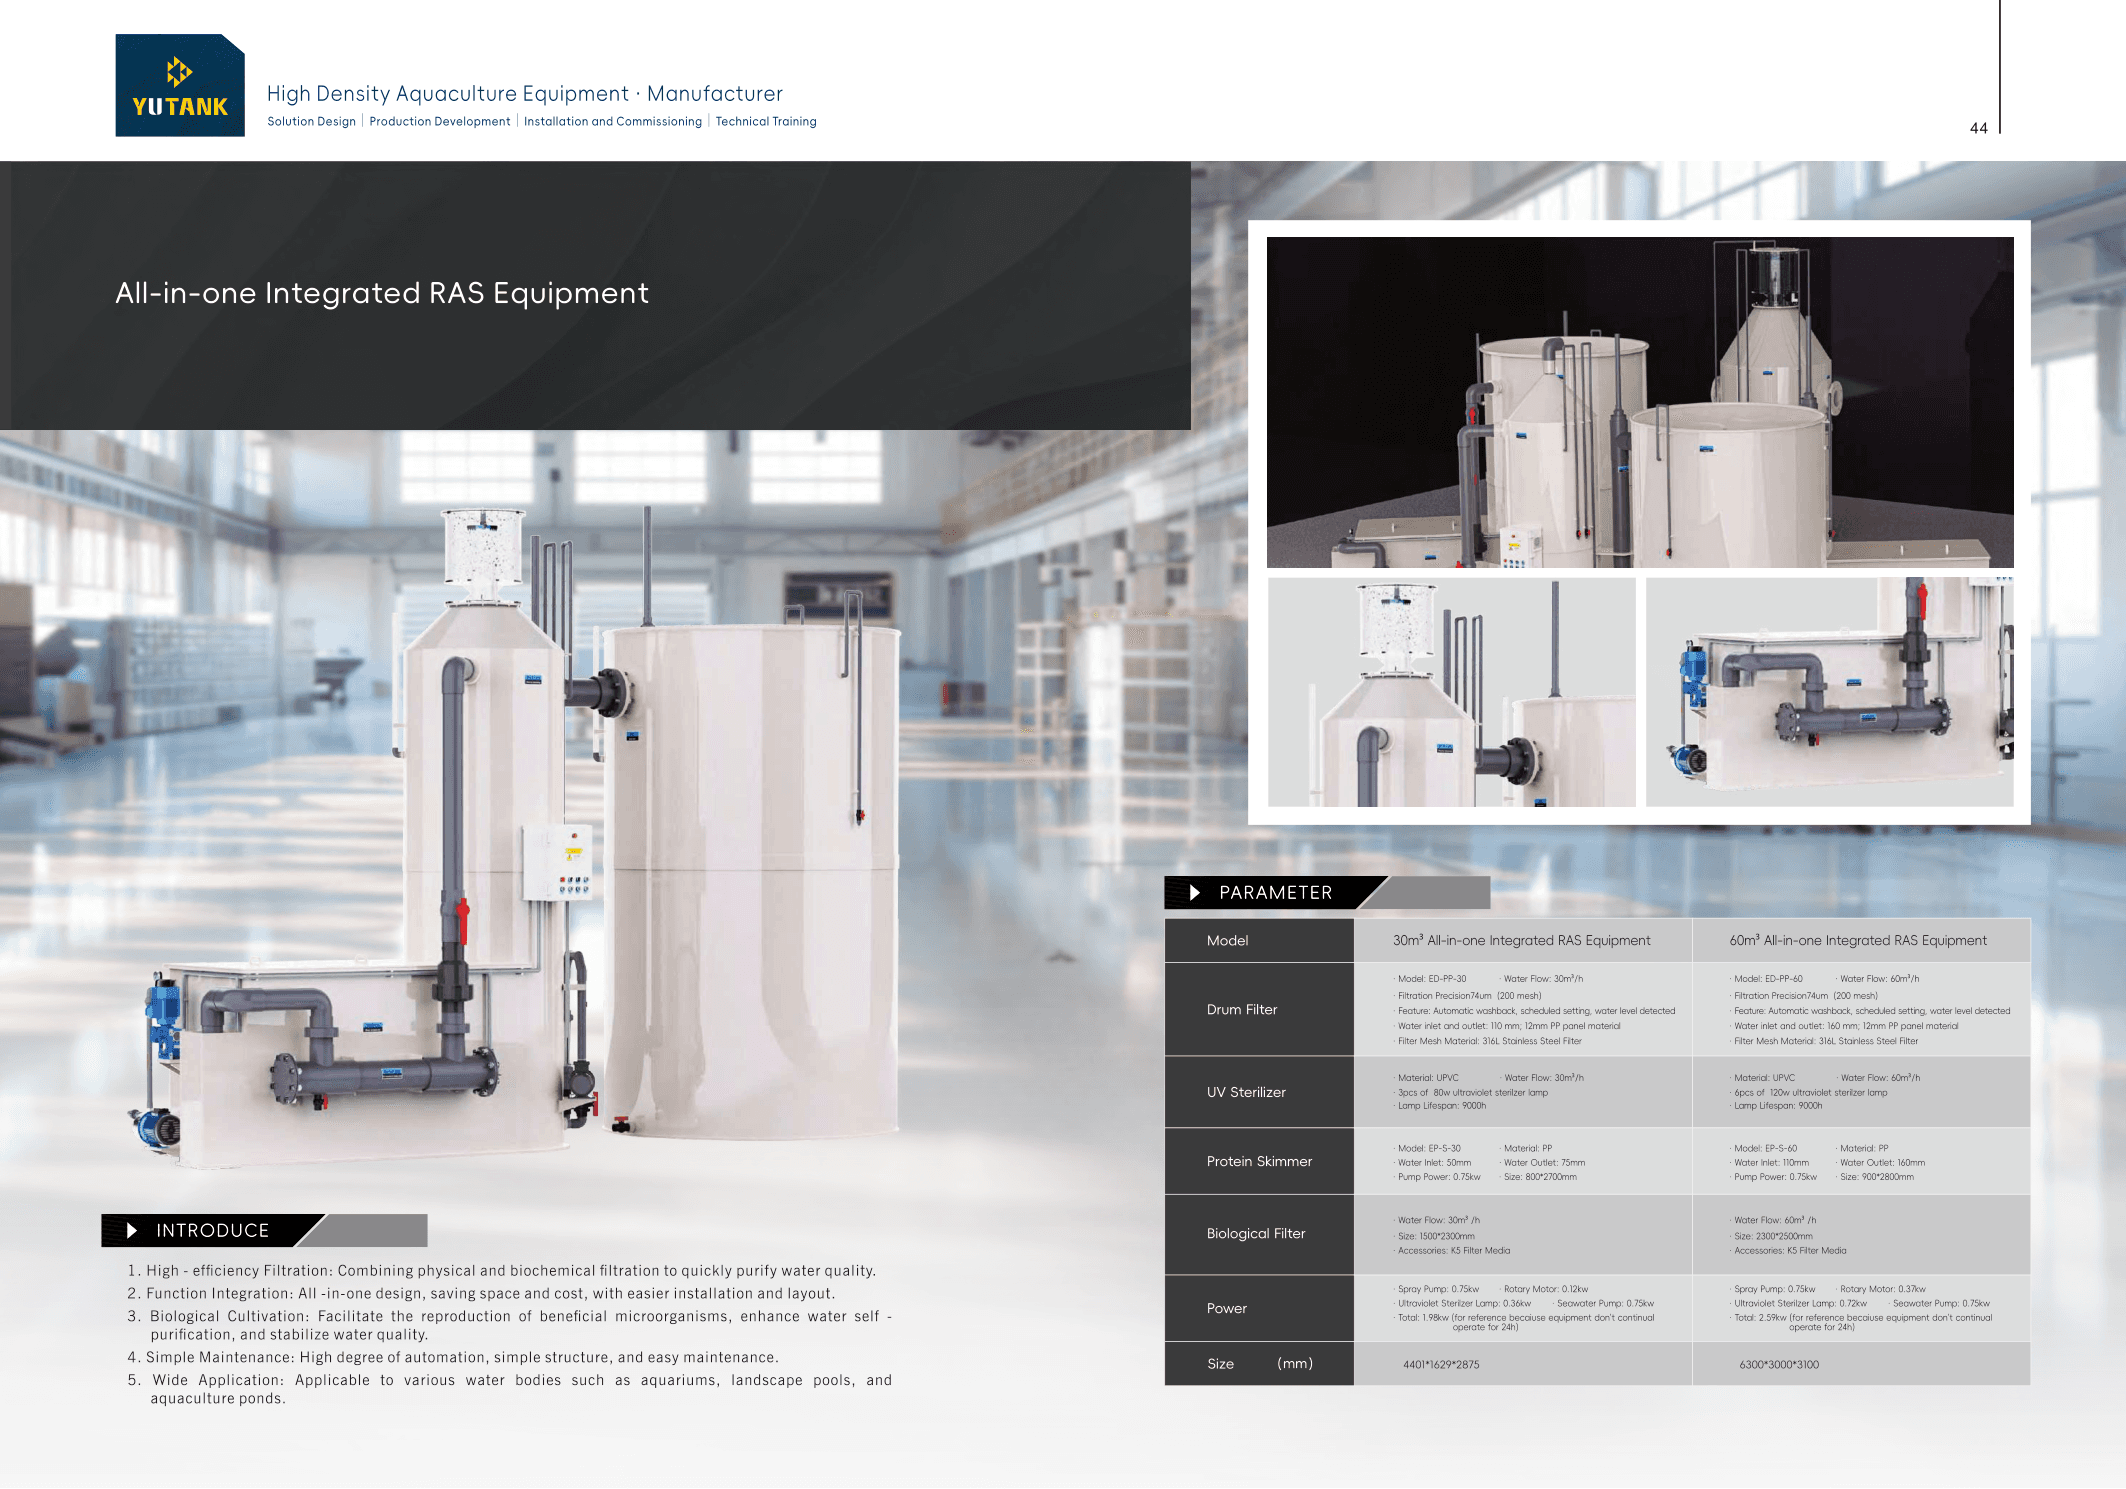This screenshot has width=2126, height=1489.
Task: Click 'Model: EP-S-60' in Protein Skimmer row
Action: tap(1764, 1149)
